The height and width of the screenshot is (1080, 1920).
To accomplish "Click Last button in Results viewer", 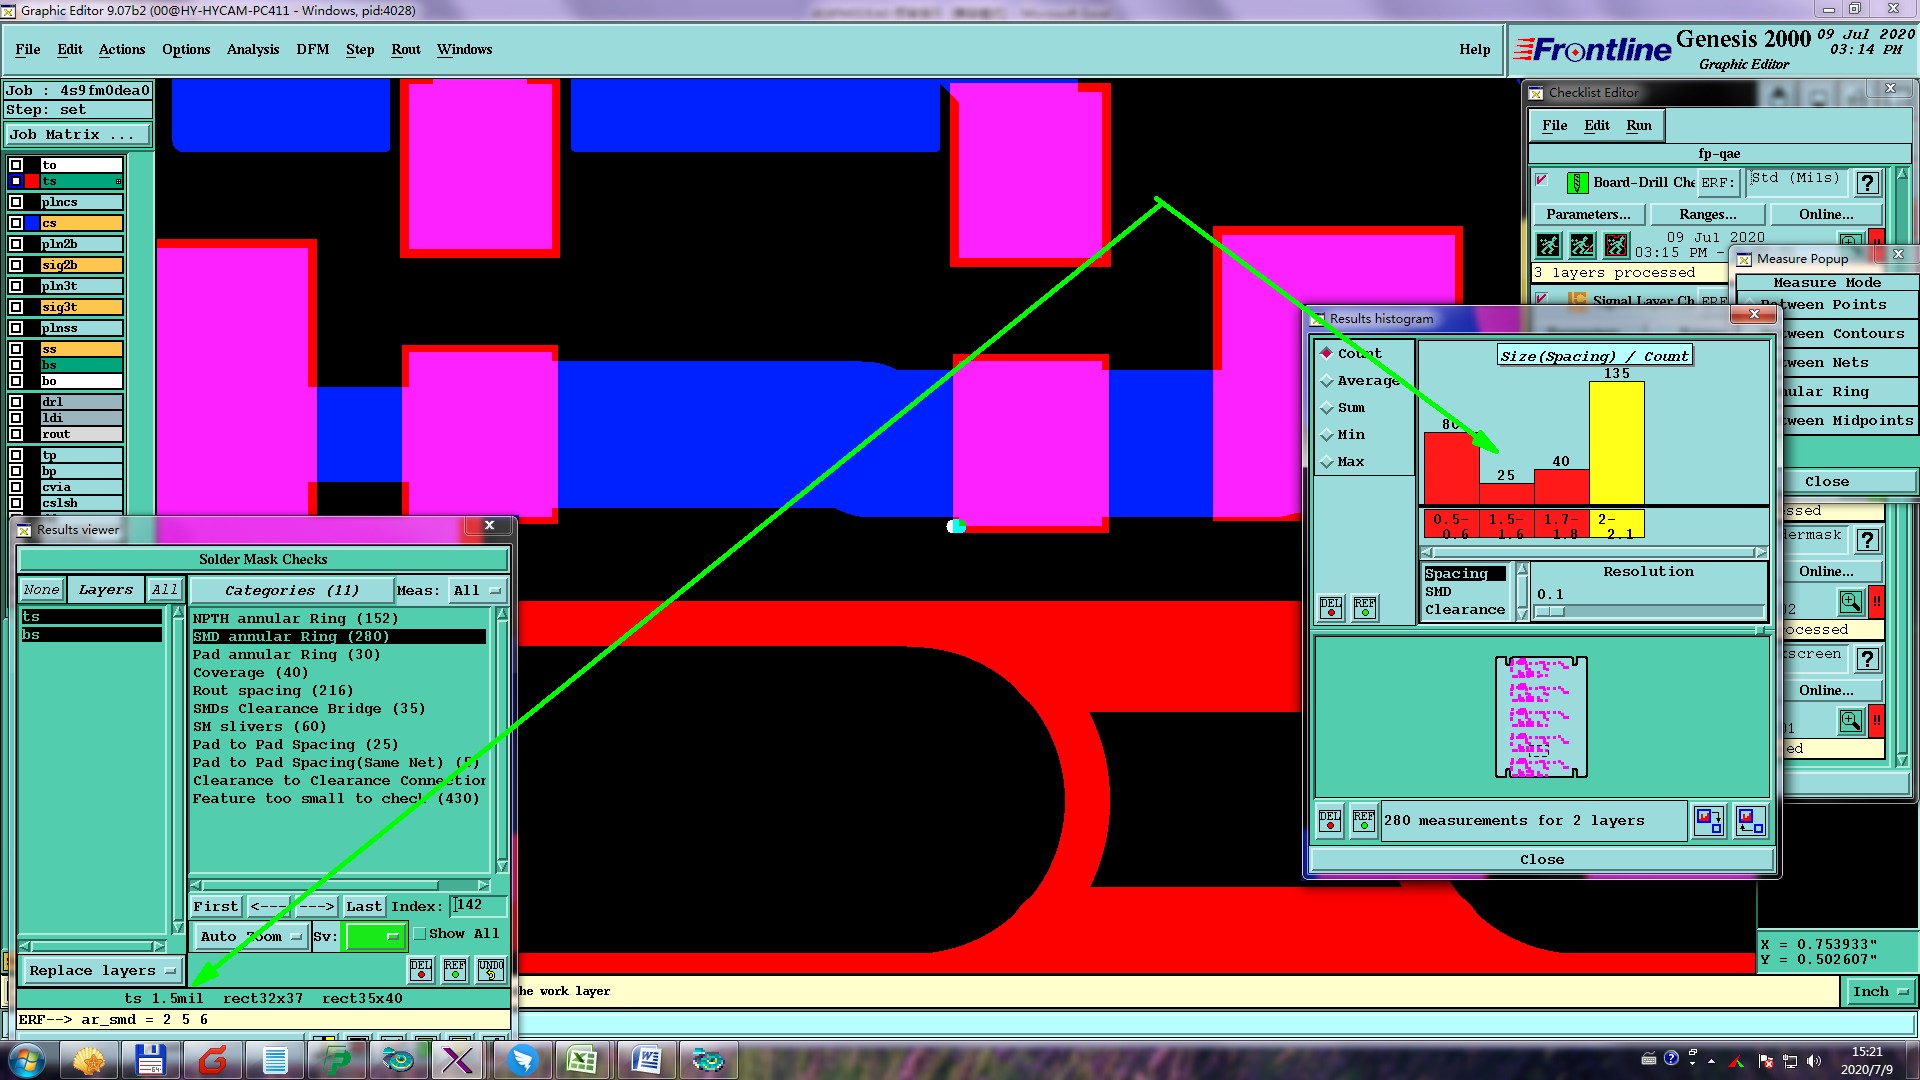I will click(x=364, y=906).
